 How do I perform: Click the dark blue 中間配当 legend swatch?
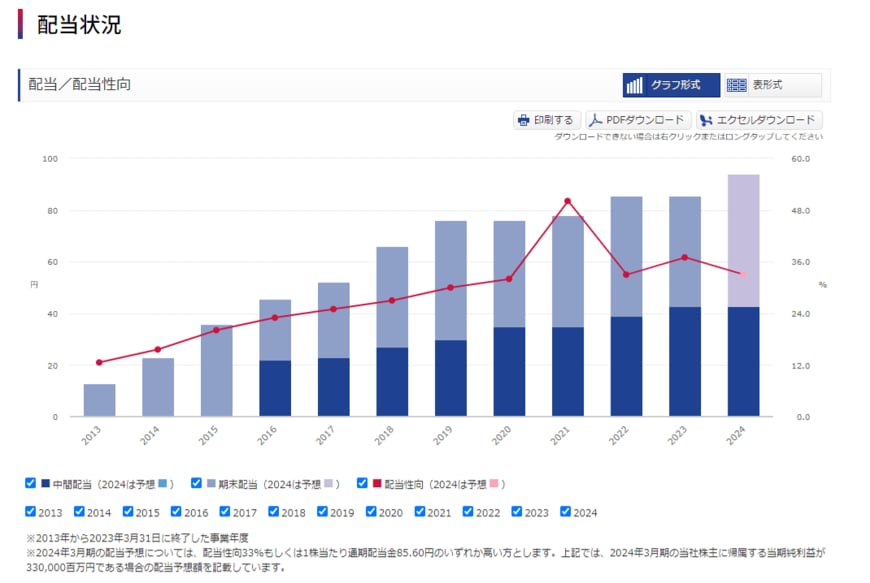pyautogui.click(x=45, y=484)
